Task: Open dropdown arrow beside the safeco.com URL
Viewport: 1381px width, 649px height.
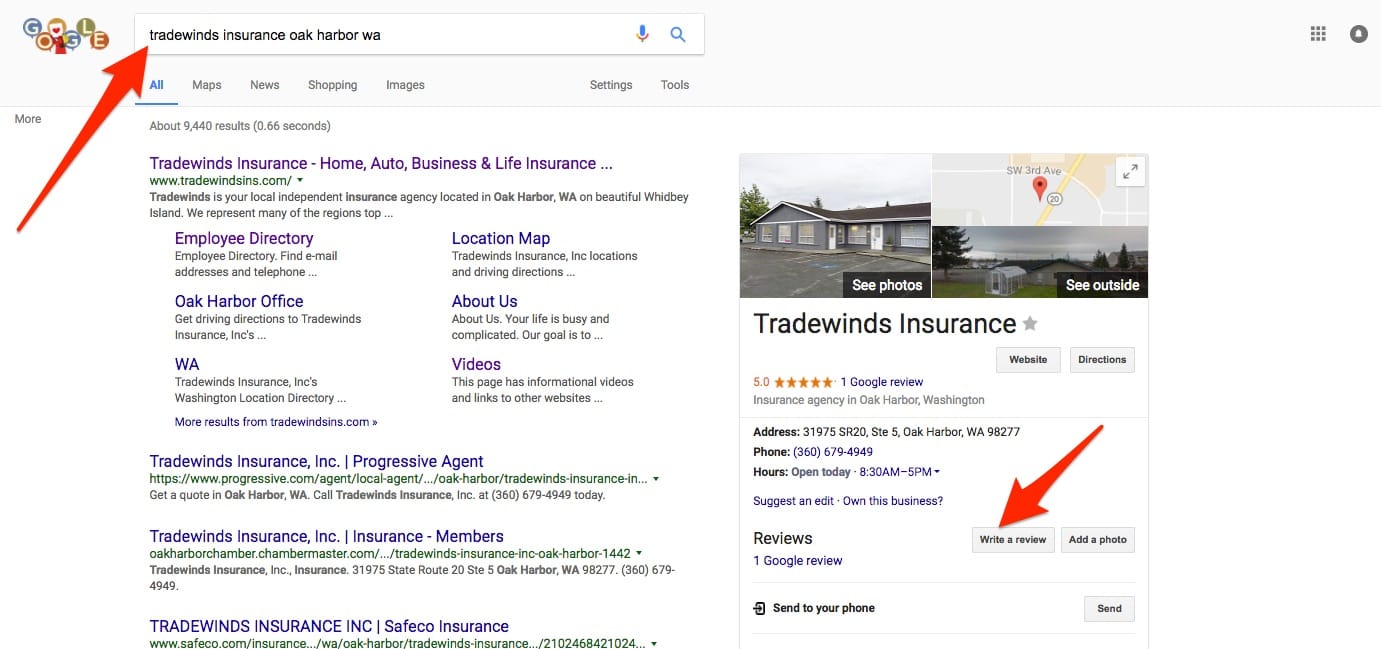Action: (x=654, y=644)
